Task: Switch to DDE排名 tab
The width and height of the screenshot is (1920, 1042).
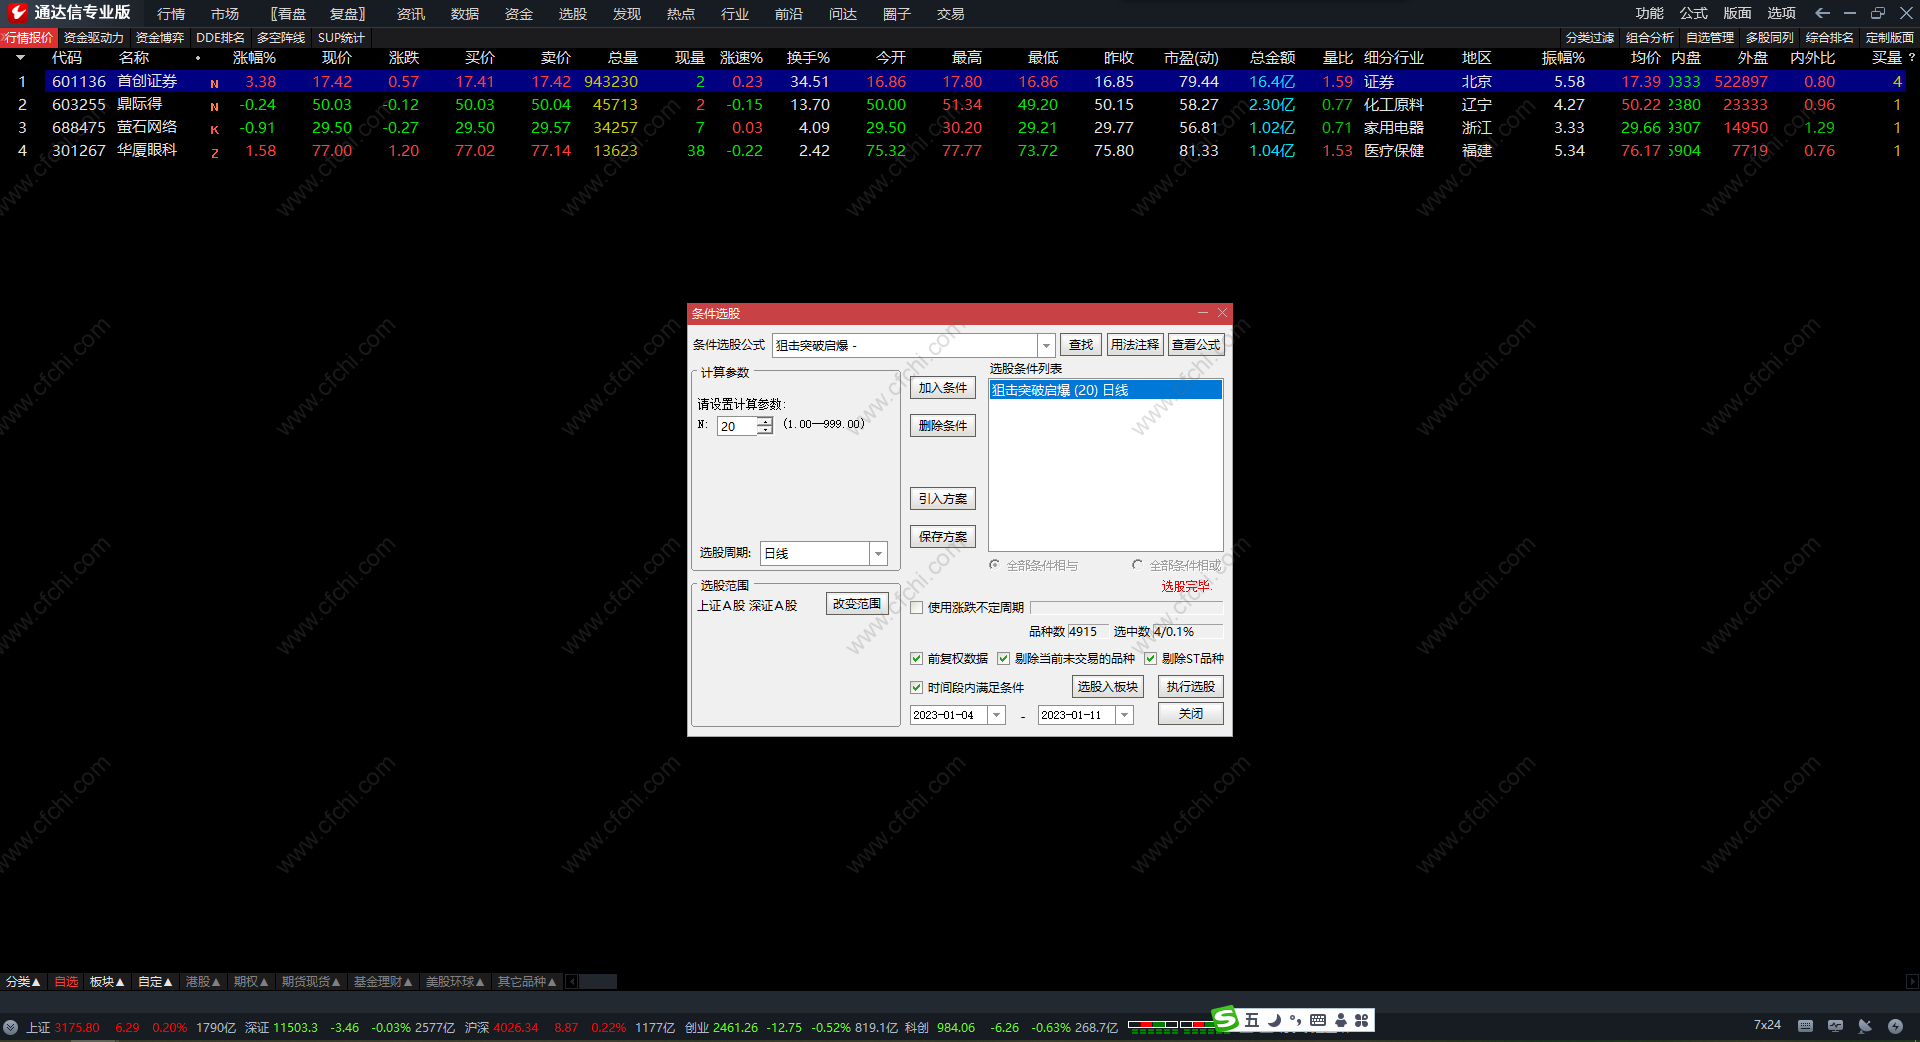Action: [220, 38]
